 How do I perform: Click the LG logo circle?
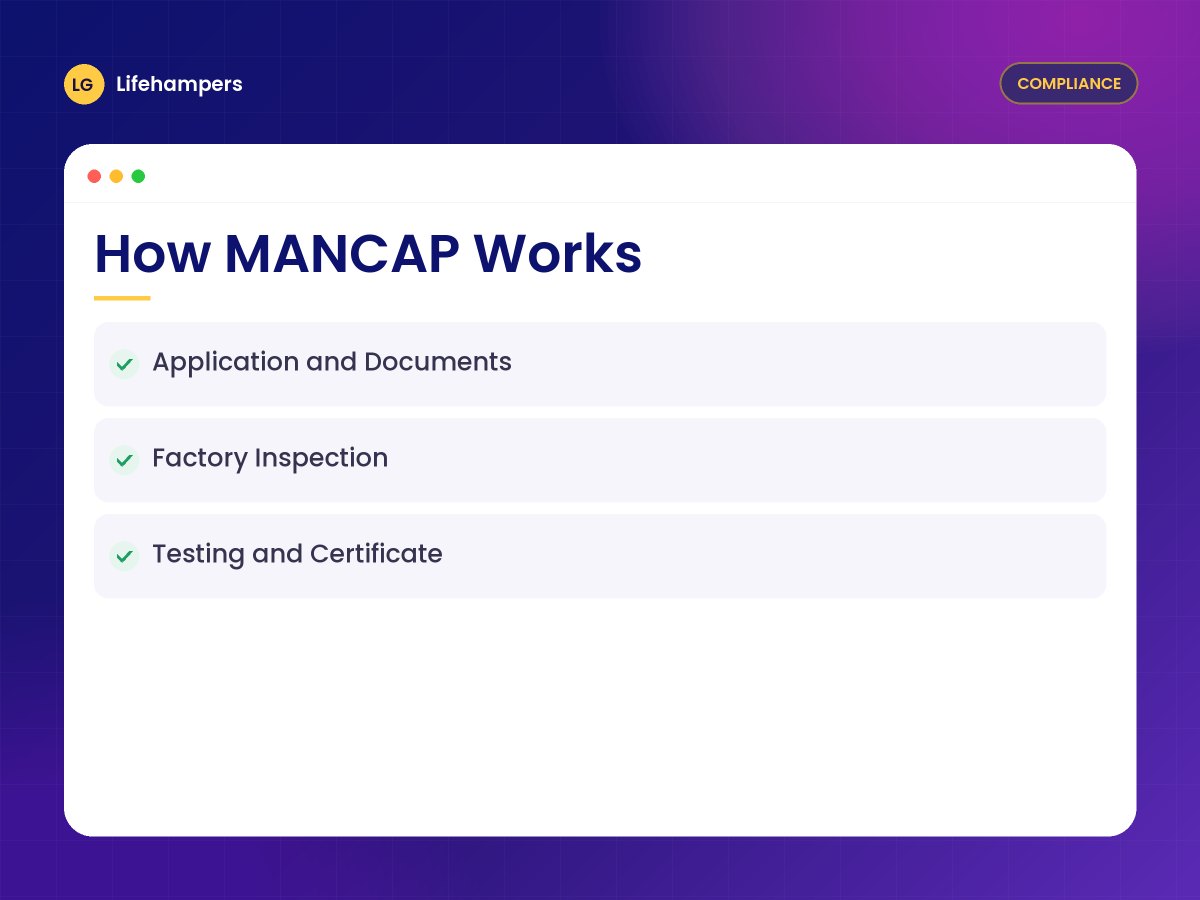click(84, 84)
